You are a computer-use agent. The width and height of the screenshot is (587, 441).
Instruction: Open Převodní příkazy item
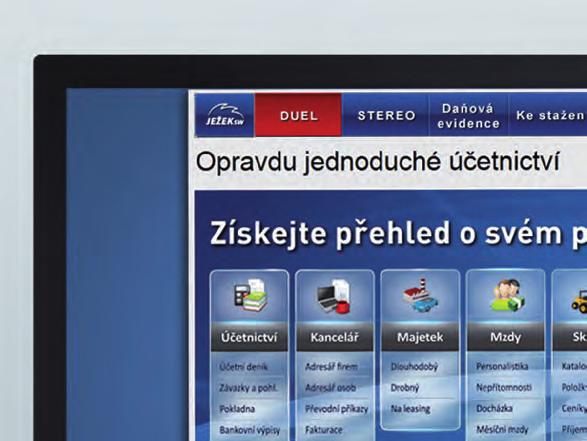(337, 409)
